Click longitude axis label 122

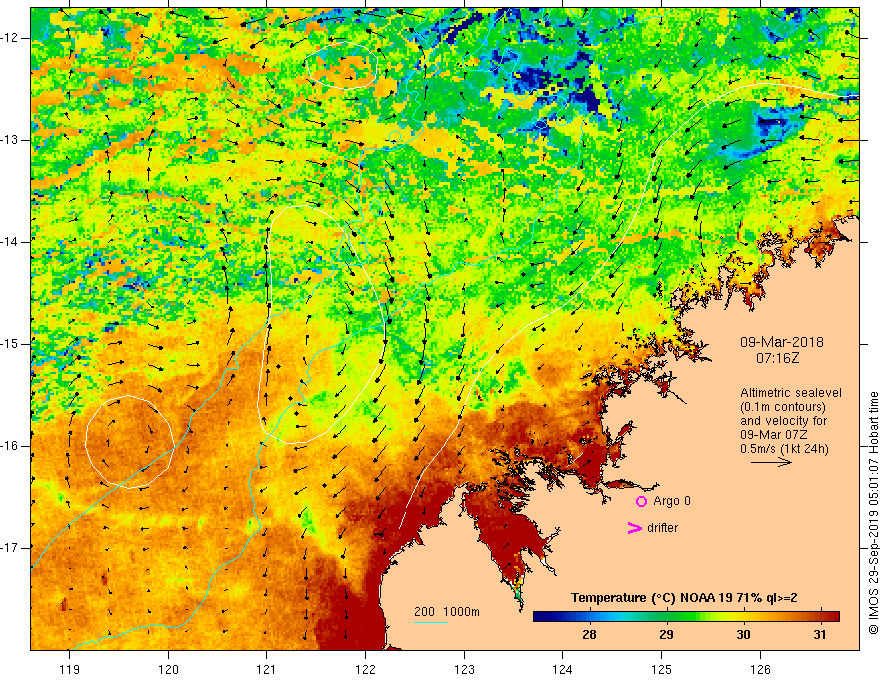tap(365, 669)
